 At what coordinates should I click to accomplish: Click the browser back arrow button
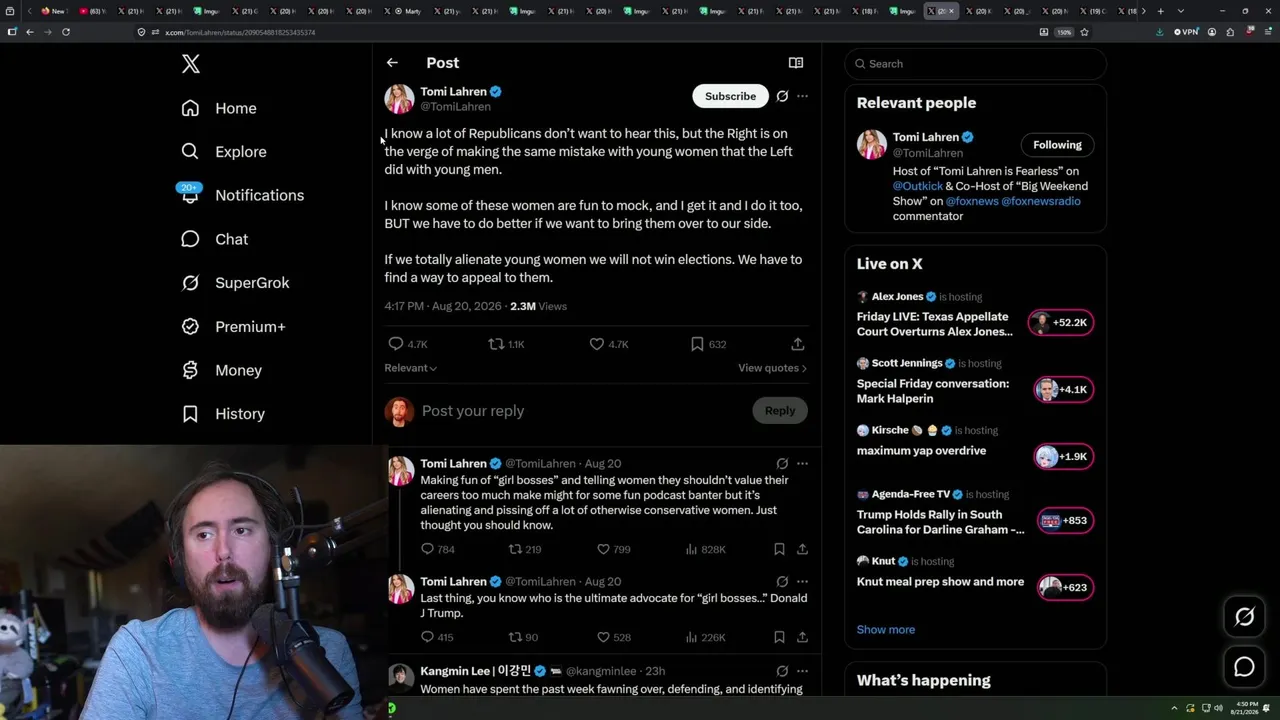pyautogui.click(x=30, y=32)
